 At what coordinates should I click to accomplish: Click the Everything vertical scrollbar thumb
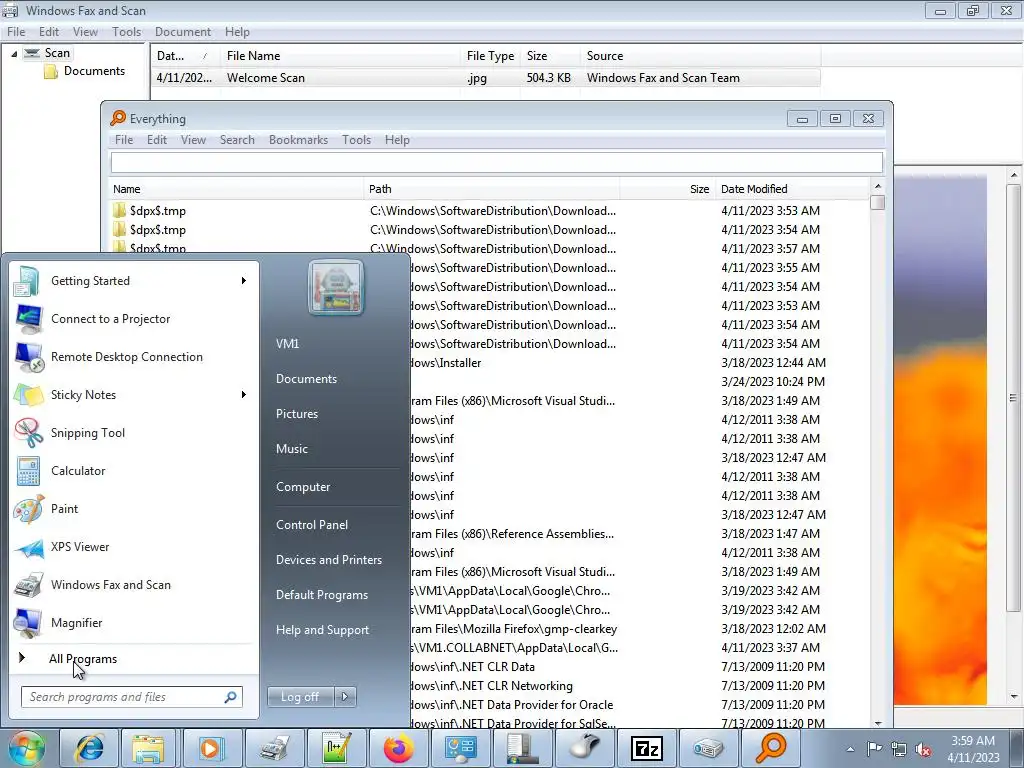click(878, 202)
